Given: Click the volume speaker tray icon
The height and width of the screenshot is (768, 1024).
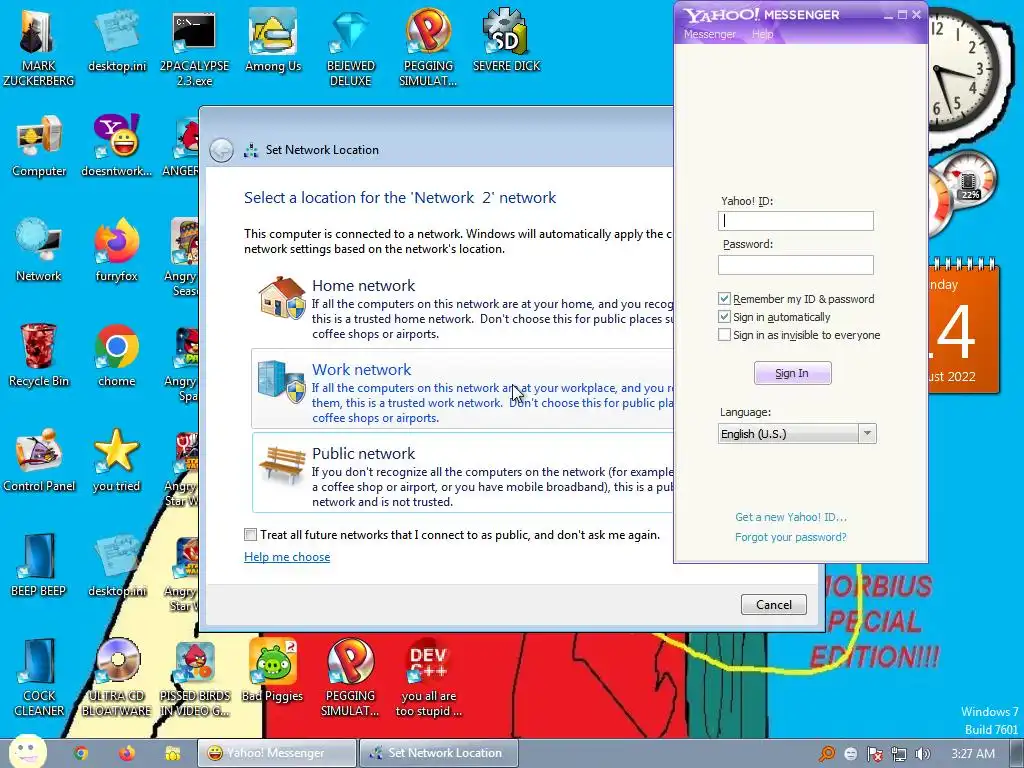Looking at the screenshot, I should 922,754.
